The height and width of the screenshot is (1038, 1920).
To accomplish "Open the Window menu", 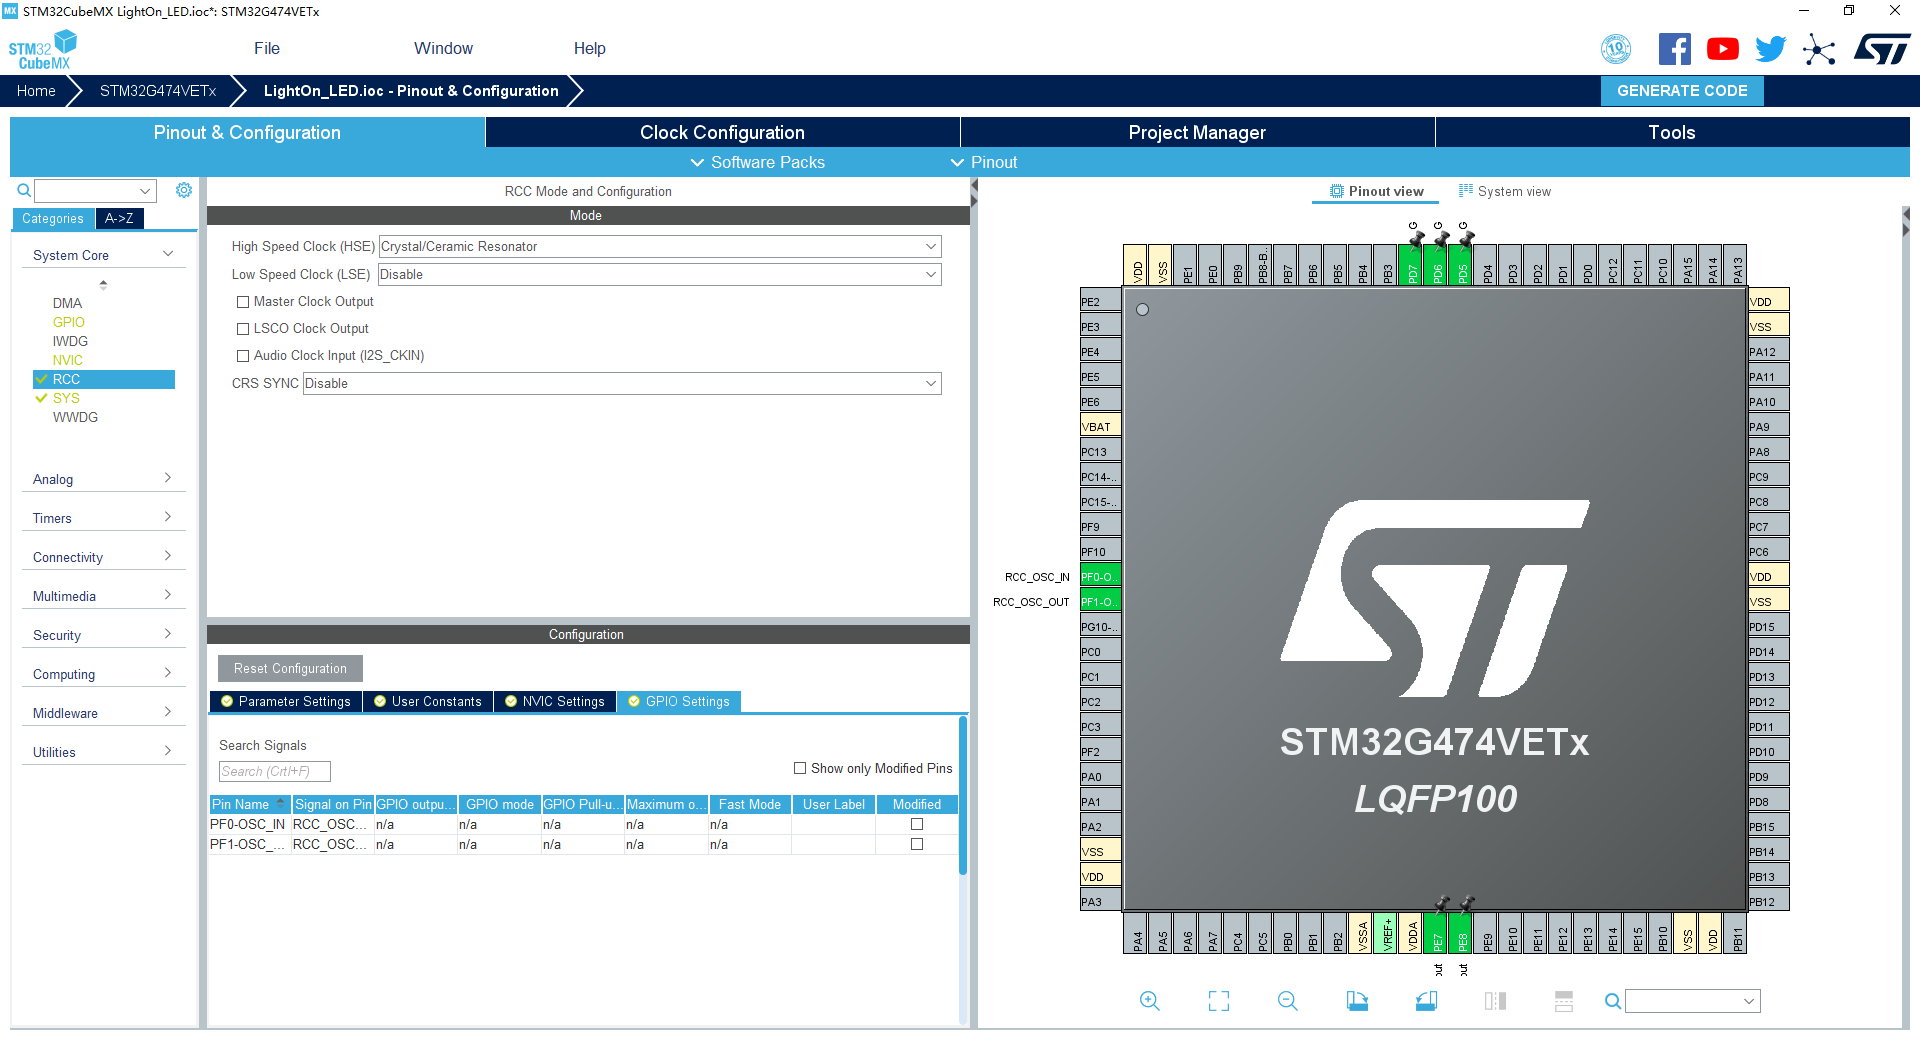I will coord(443,48).
